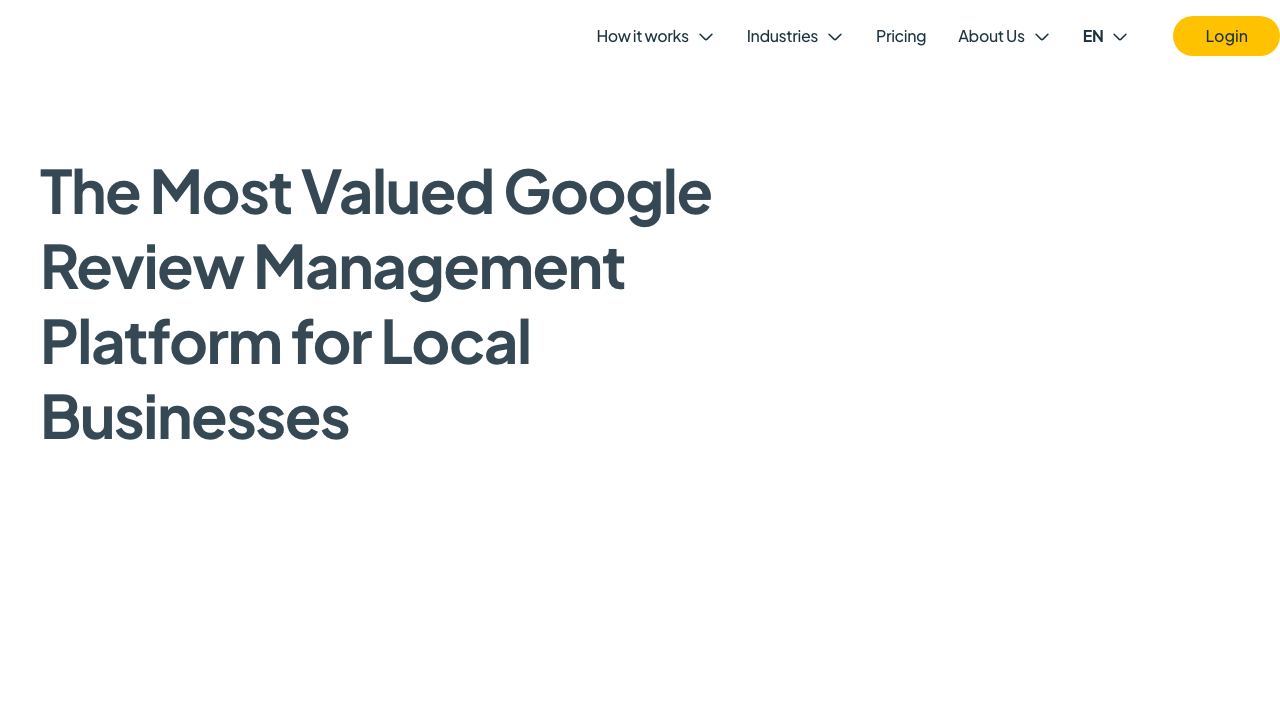Open the Industries menu
The height and width of the screenshot is (720, 1280).
(x=782, y=36)
